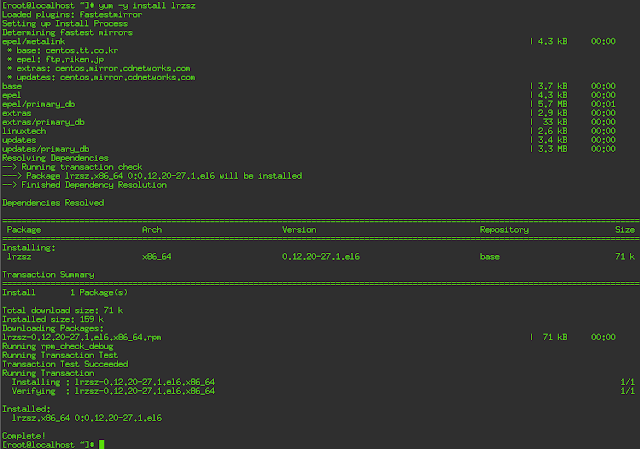The width and height of the screenshot is (640, 449).
Task: Click the "Transaction Test Succeeded" line
Action: click(x=54, y=364)
